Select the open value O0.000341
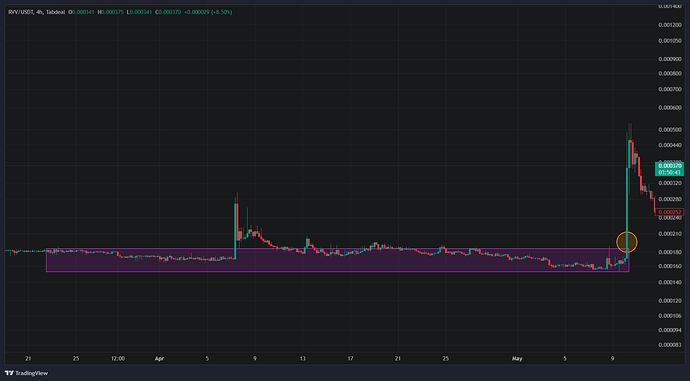 pos(81,12)
